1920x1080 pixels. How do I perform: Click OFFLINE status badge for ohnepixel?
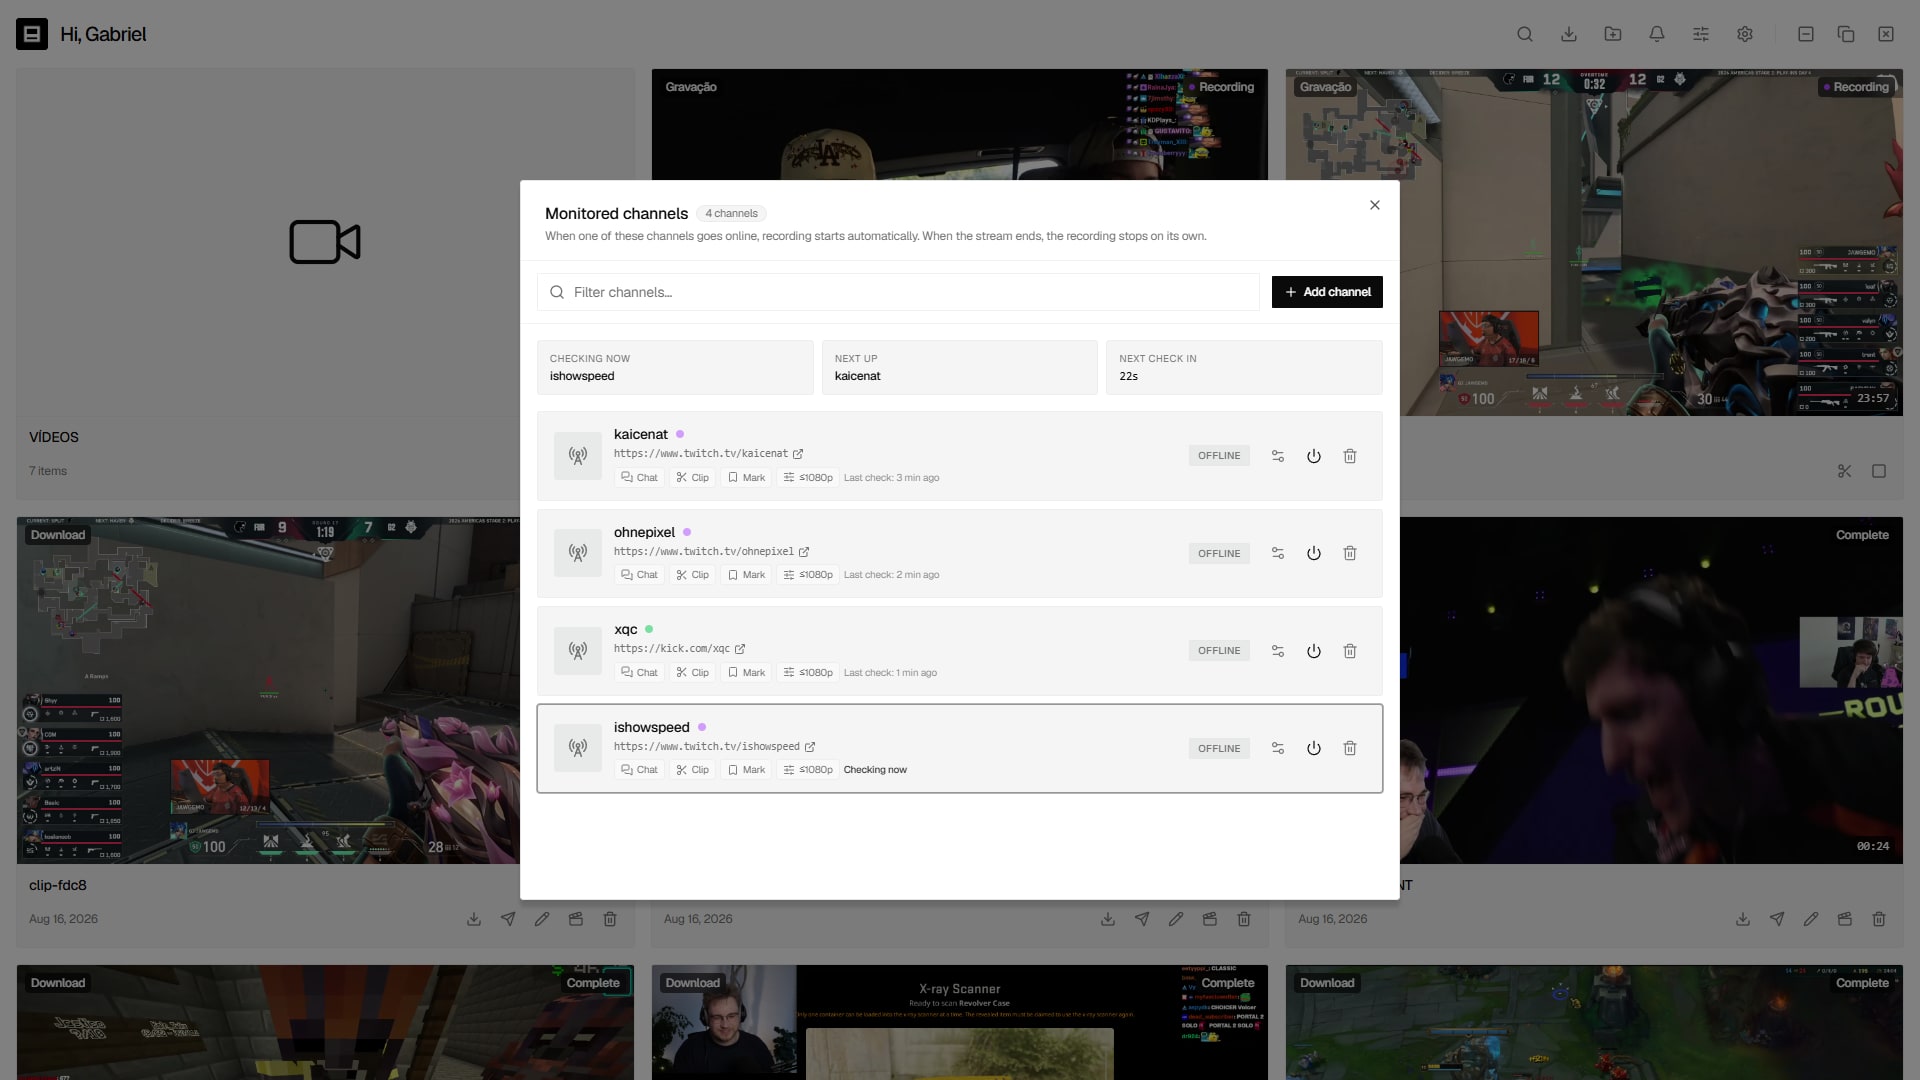pyautogui.click(x=1219, y=553)
